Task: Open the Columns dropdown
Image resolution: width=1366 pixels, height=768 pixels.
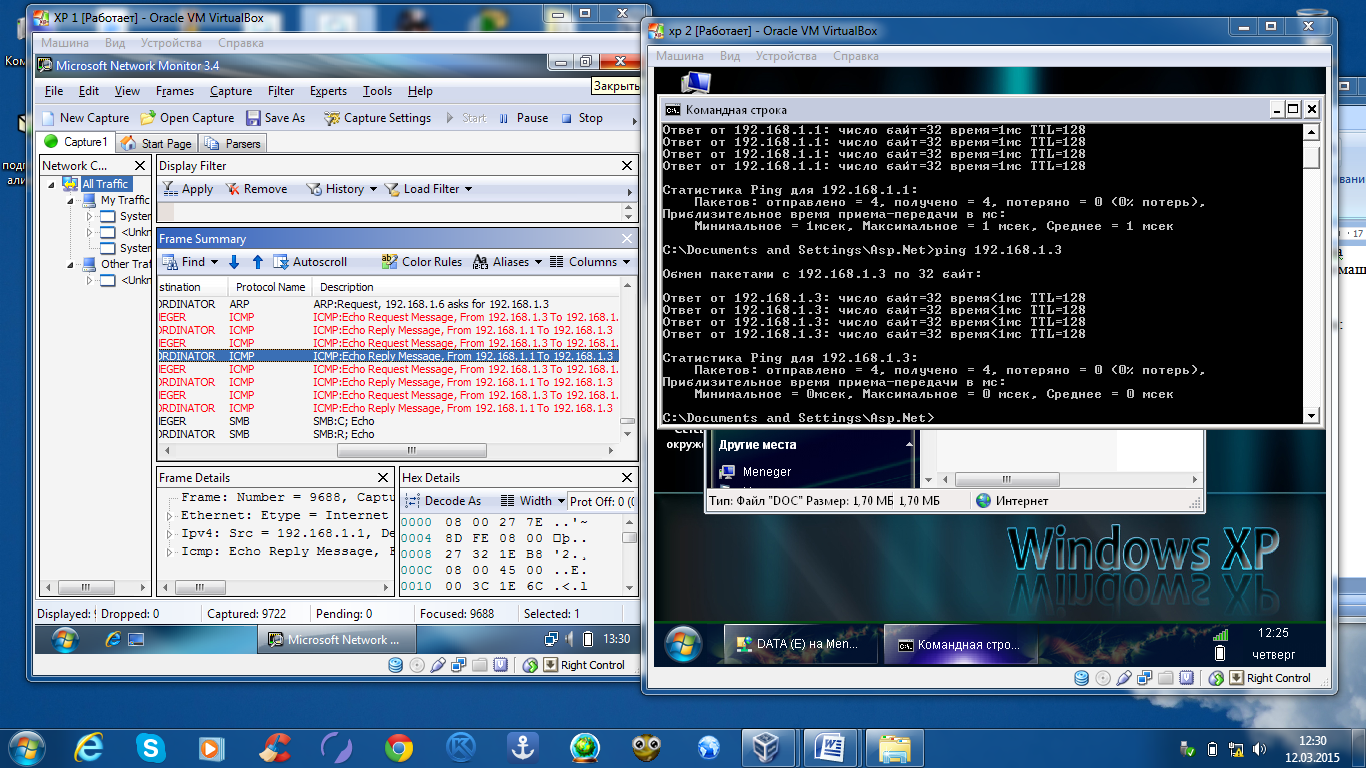Action: (x=590, y=262)
